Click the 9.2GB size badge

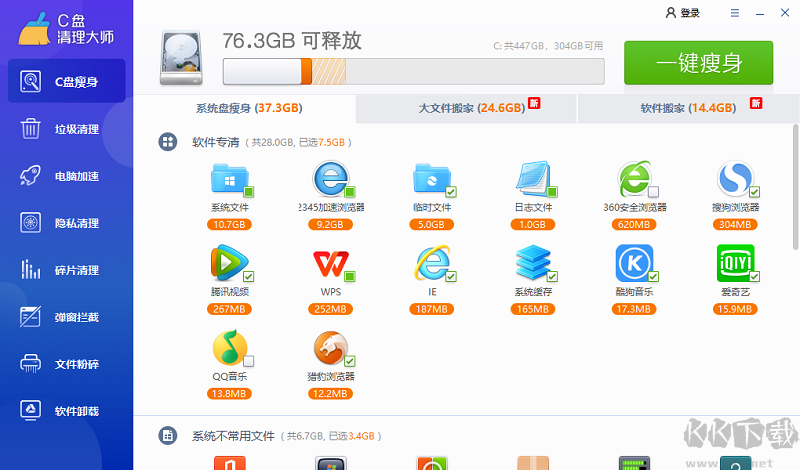pos(330,225)
